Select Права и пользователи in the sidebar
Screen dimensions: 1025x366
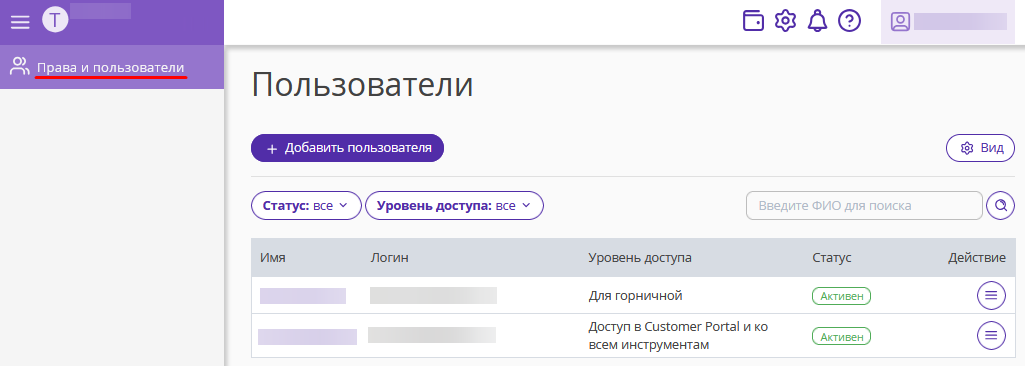112,67
